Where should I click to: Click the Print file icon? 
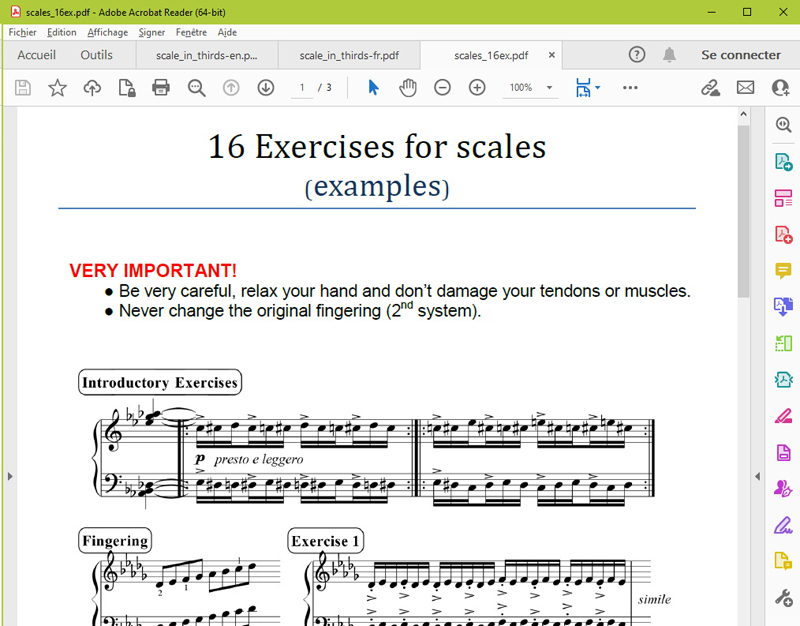160,88
